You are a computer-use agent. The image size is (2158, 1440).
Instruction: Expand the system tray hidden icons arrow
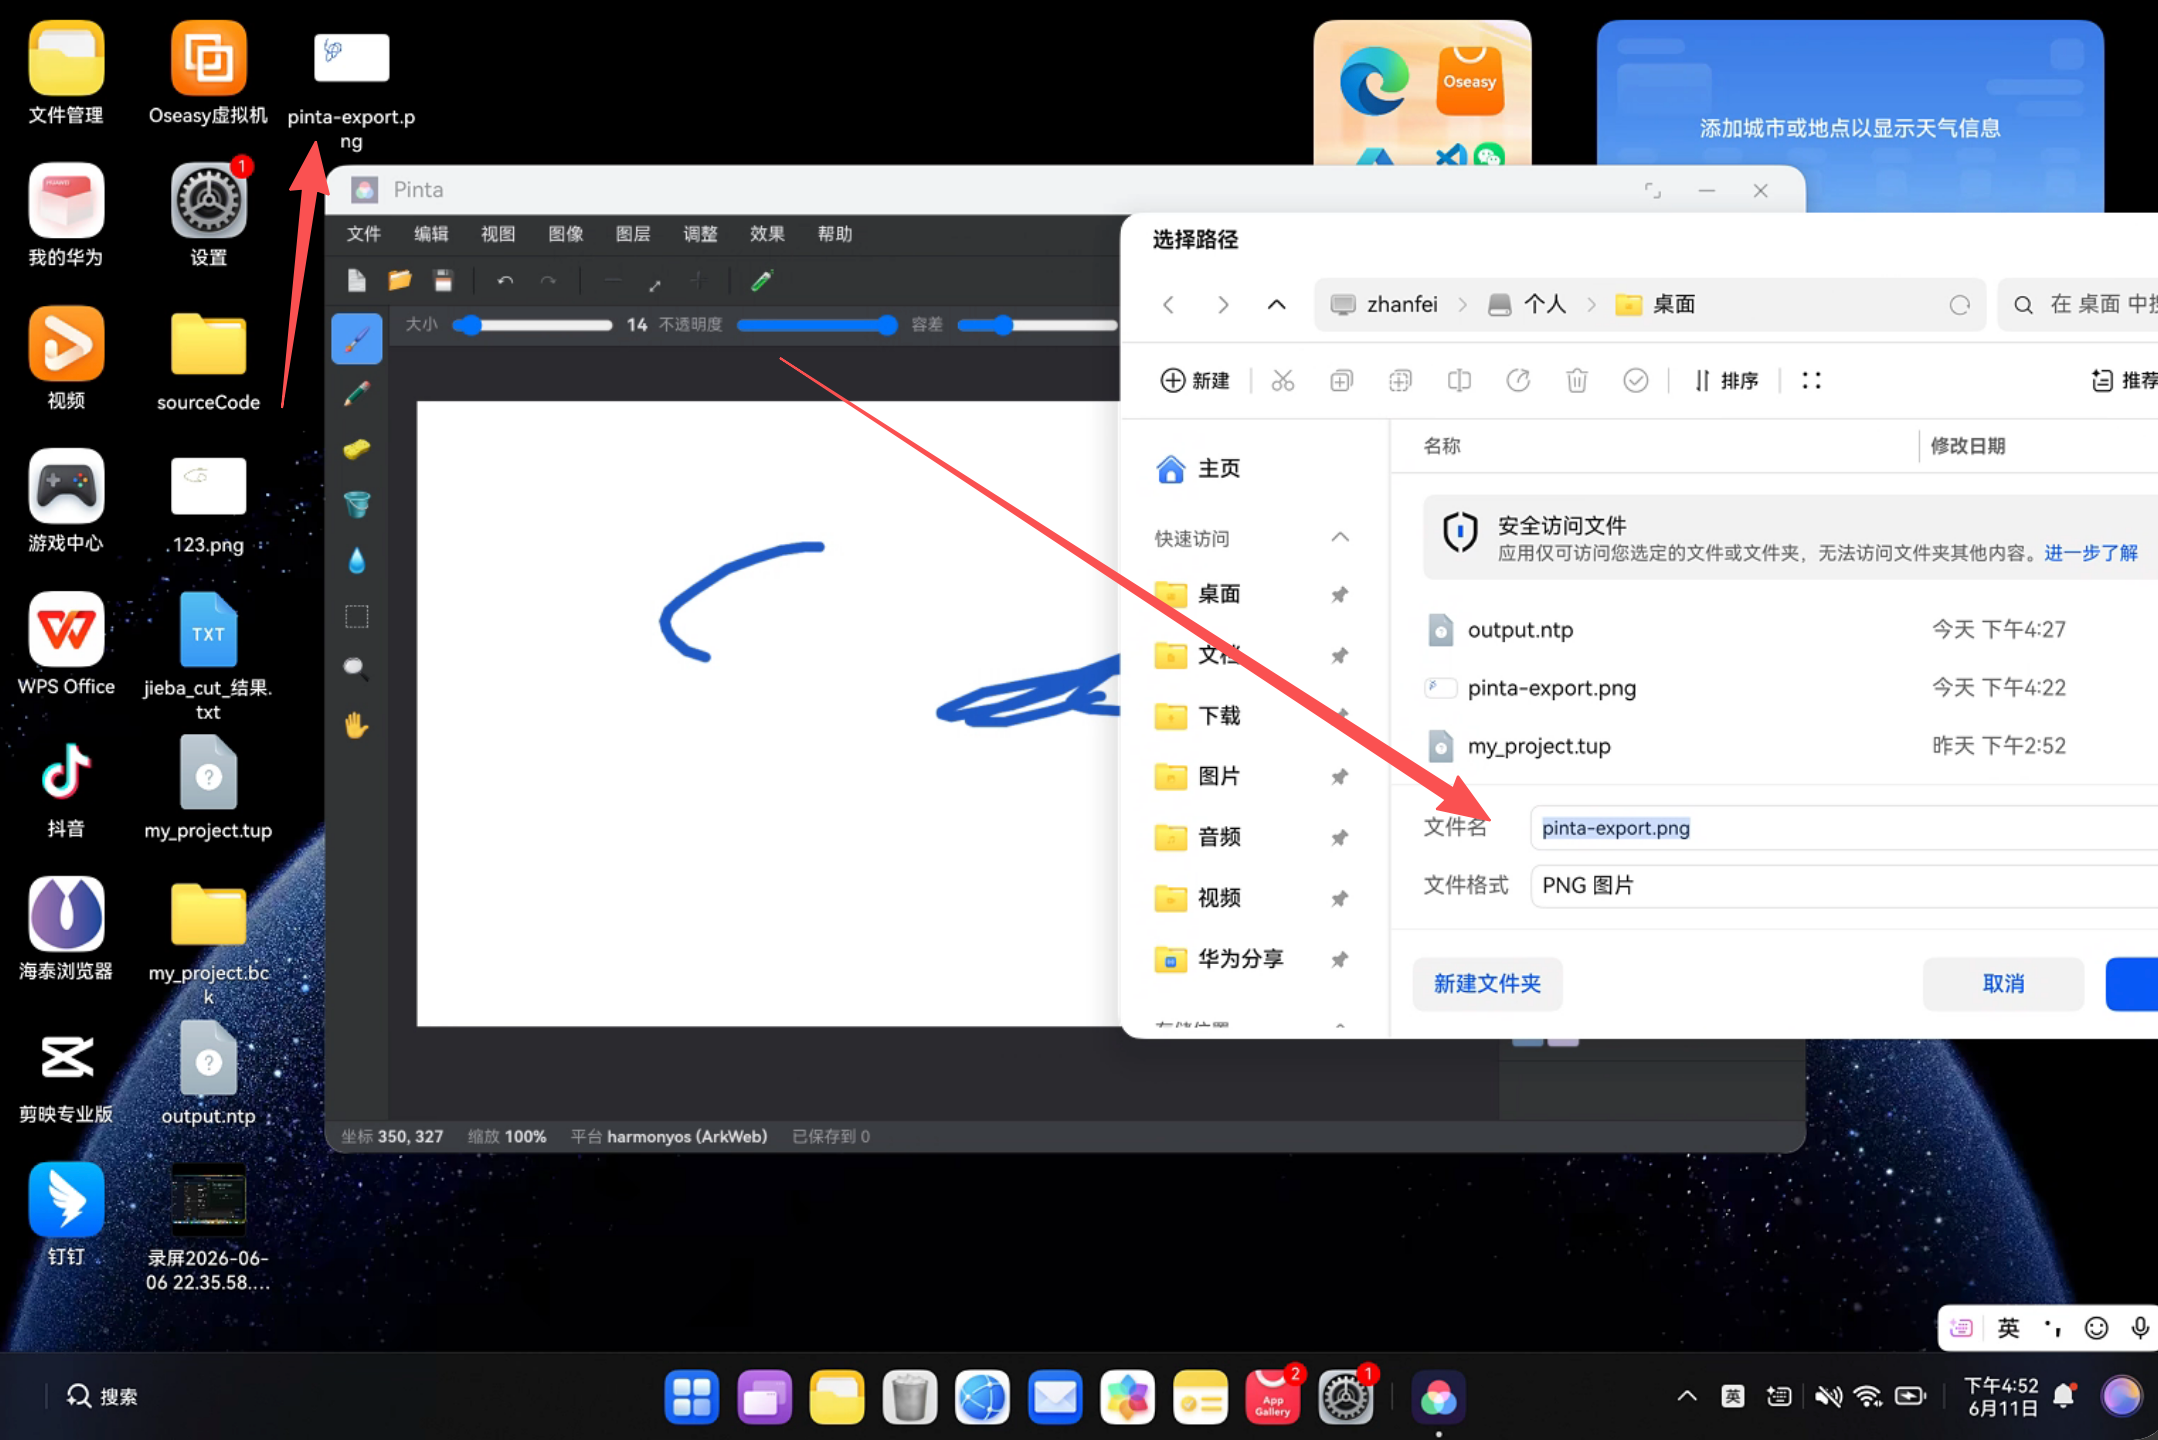[1687, 1396]
